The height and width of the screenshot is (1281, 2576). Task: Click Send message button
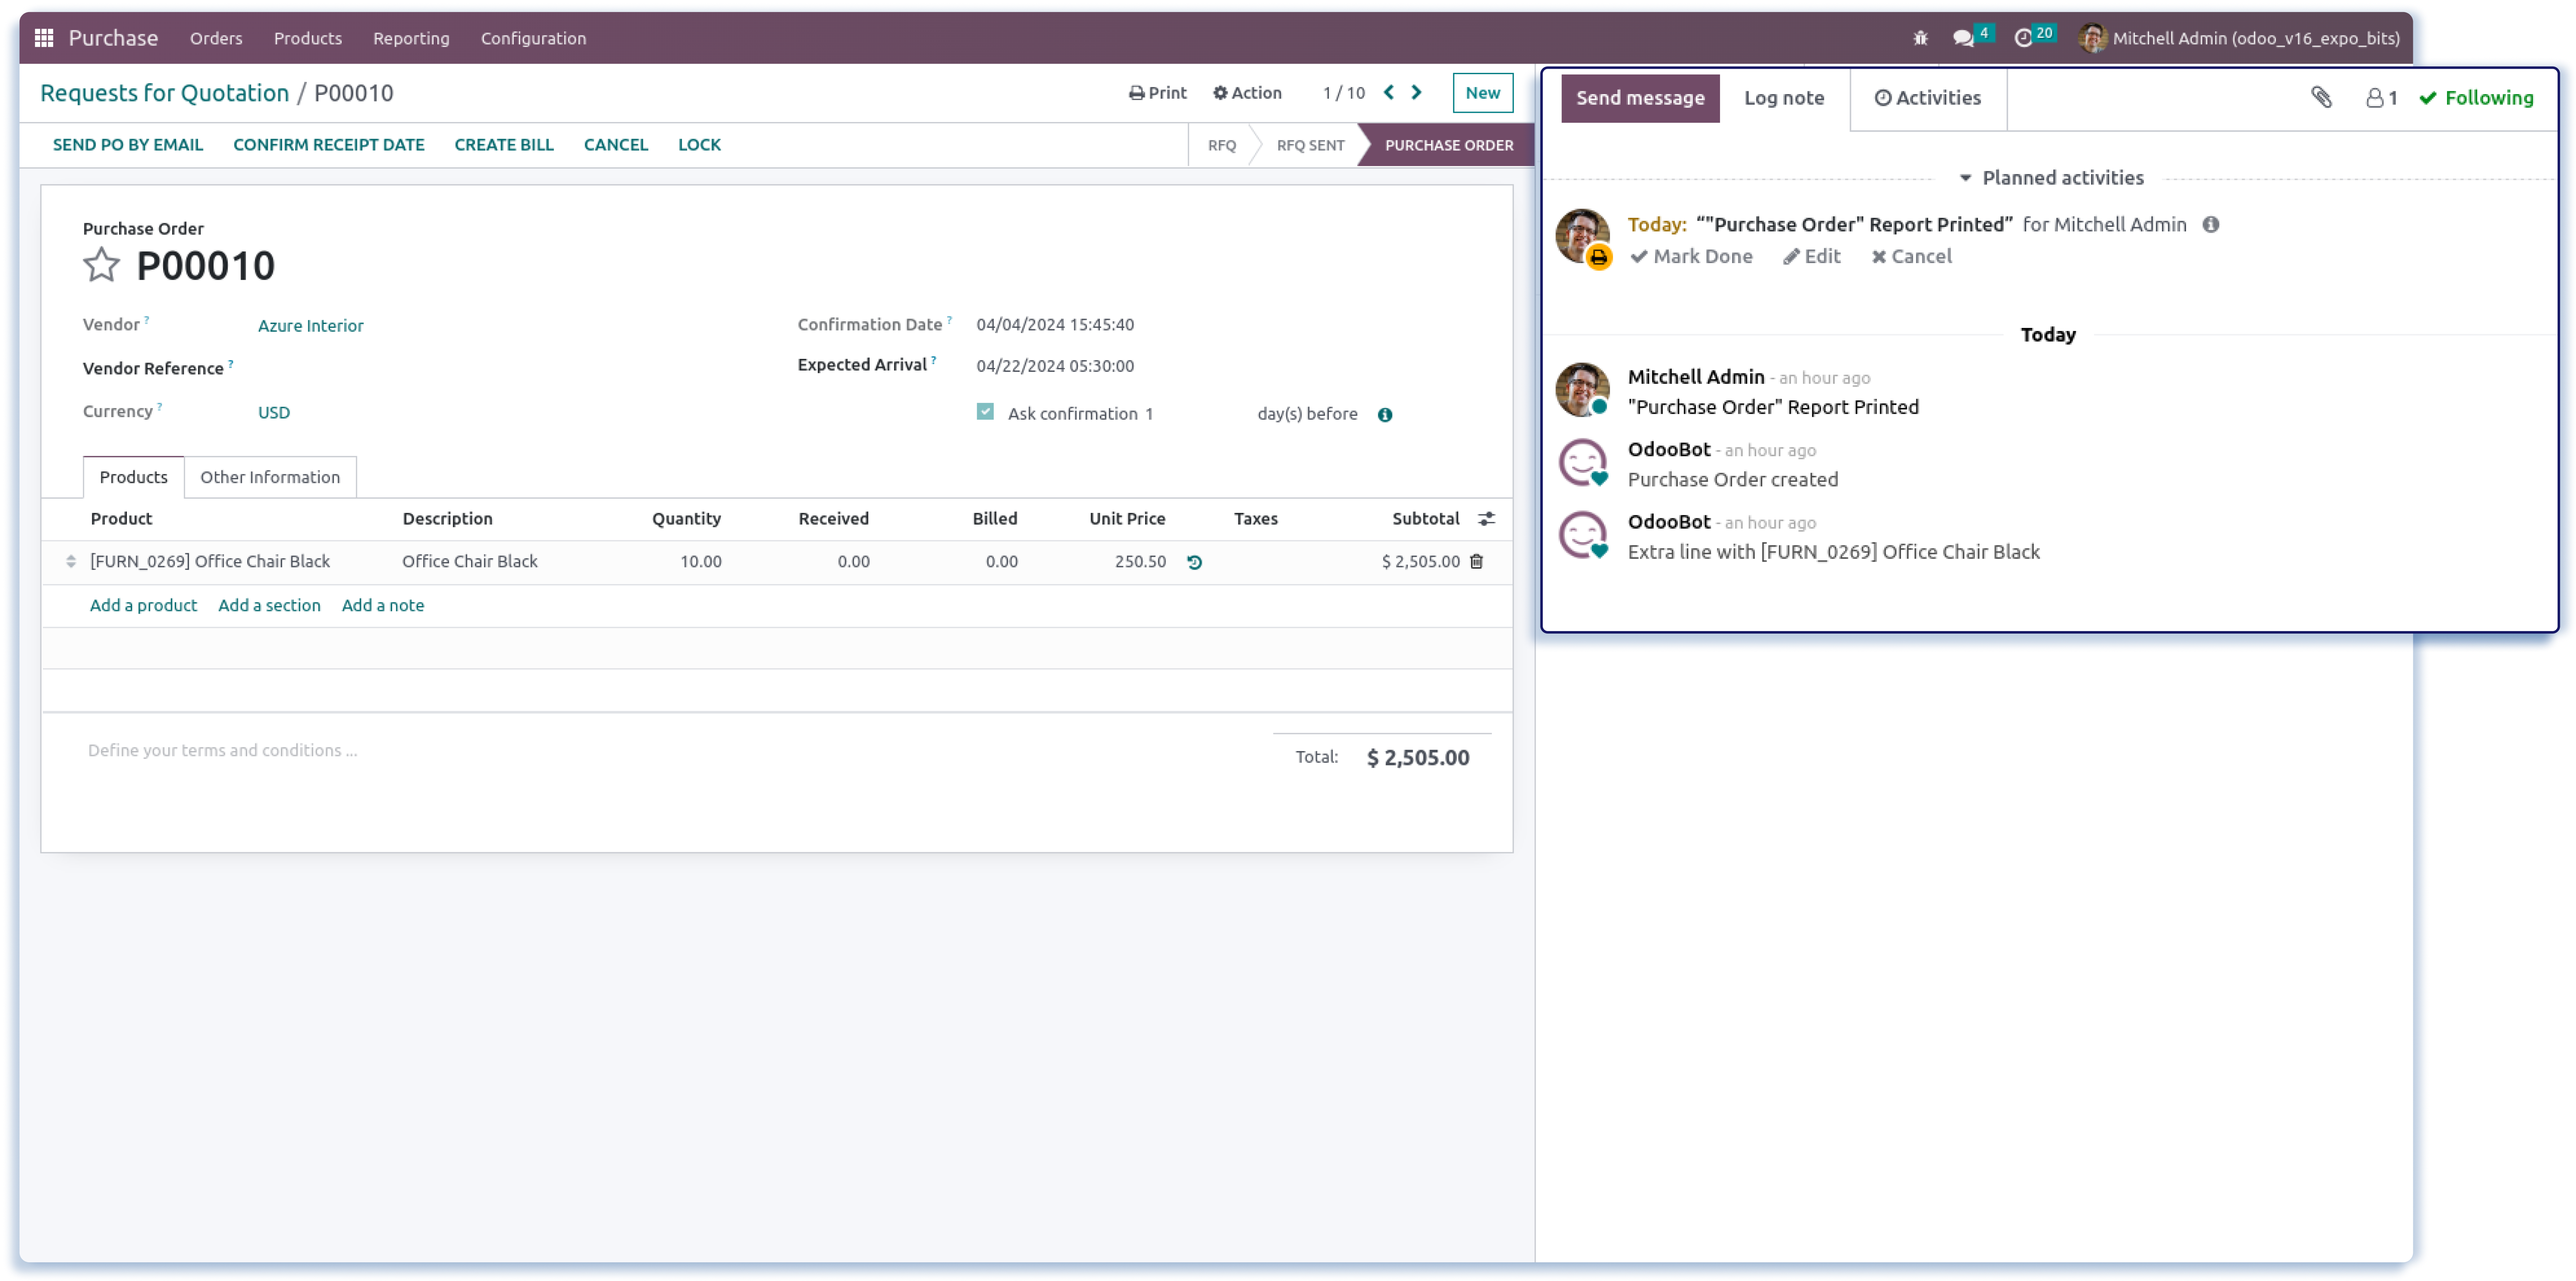click(x=1640, y=98)
